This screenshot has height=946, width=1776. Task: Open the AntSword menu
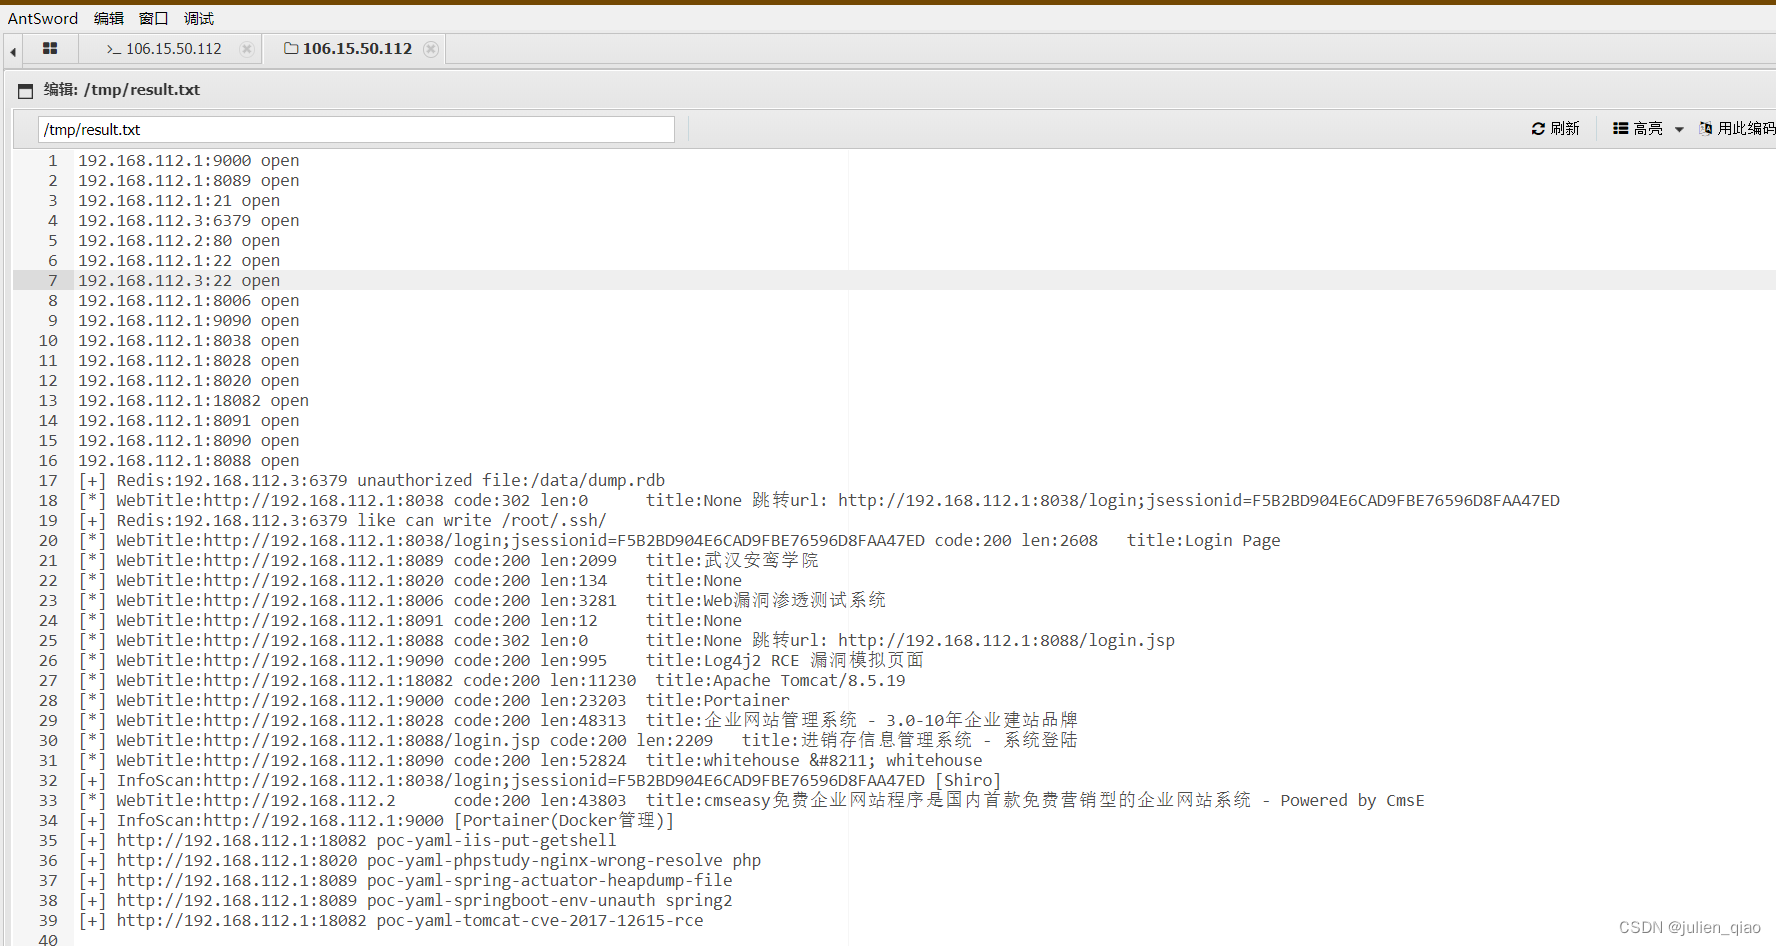point(43,18)
